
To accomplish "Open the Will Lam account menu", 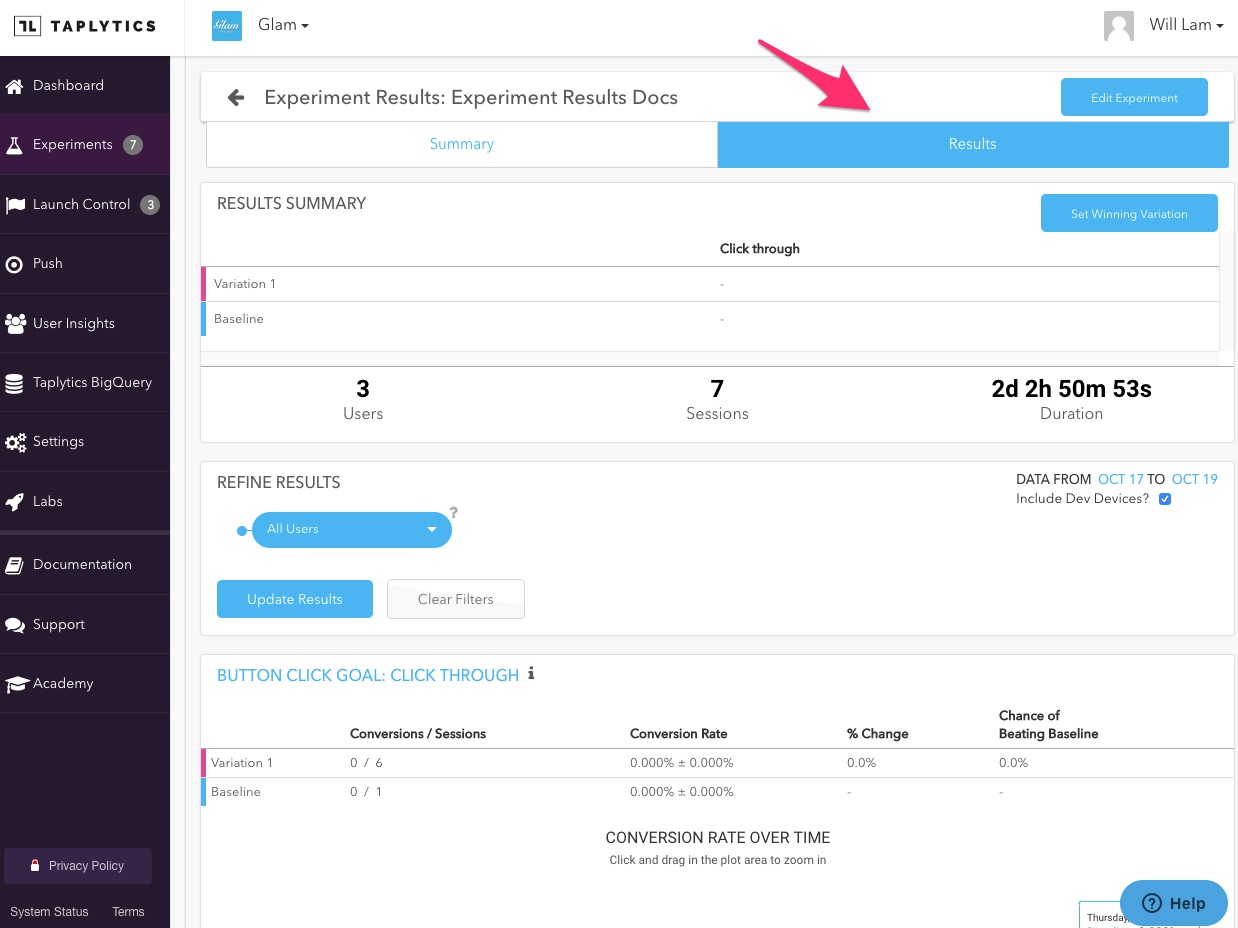I will click(1186, 25).
